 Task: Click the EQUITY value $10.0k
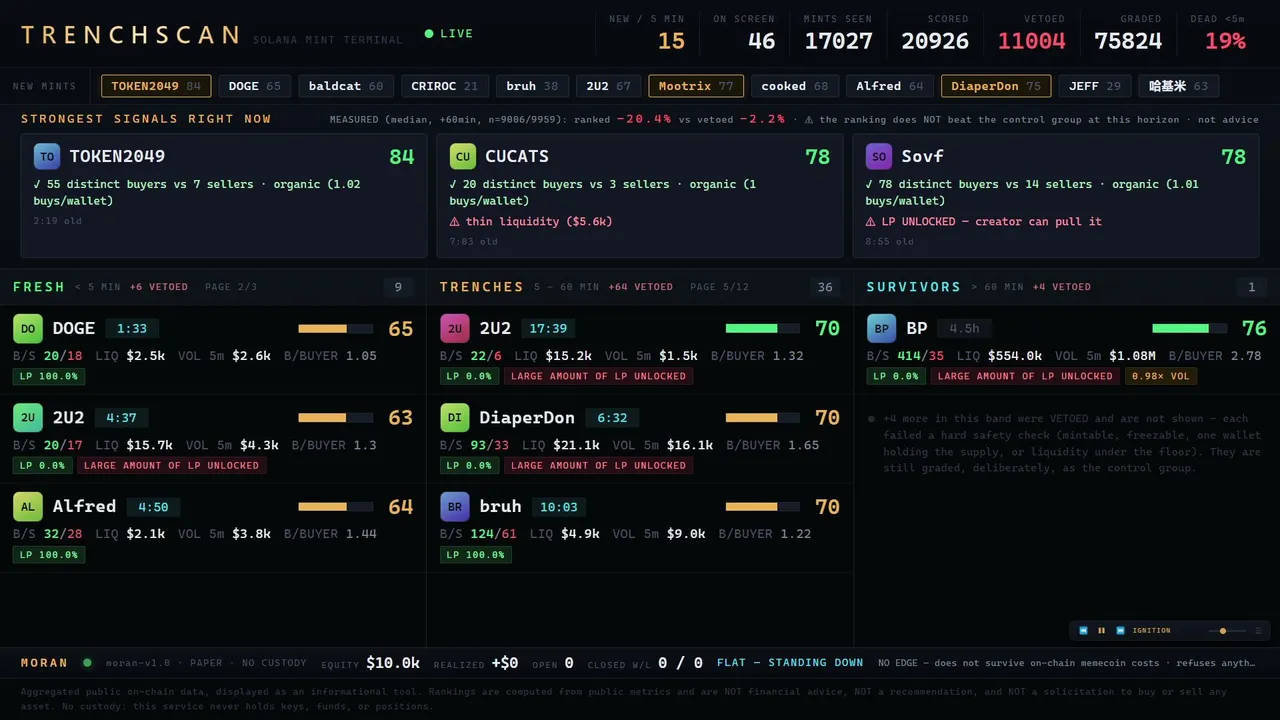point(393,663)
